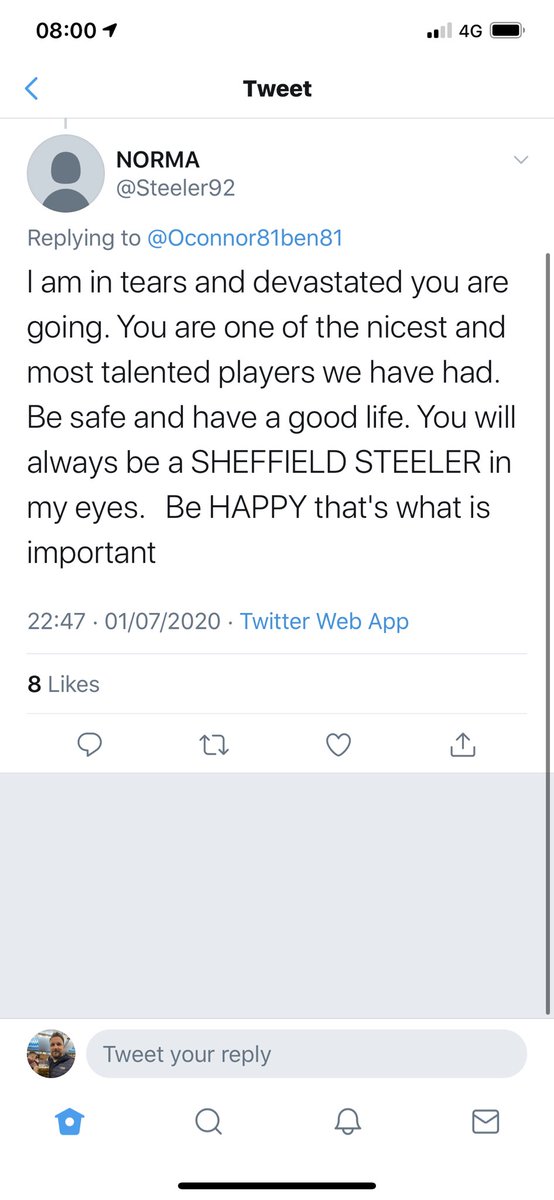Viewport: 554px width, 1200px height.
Task: View the 8 Likes list
Action: 64,684
